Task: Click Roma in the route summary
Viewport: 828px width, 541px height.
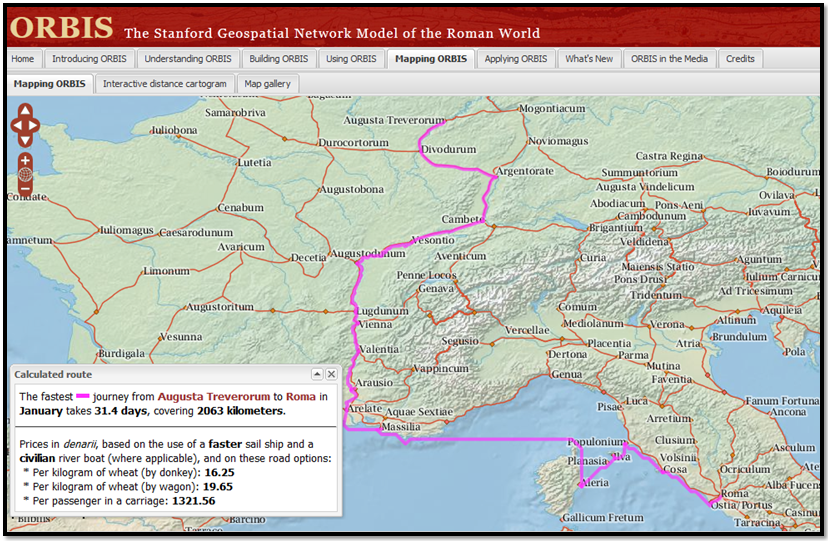Action: point(300,396)
